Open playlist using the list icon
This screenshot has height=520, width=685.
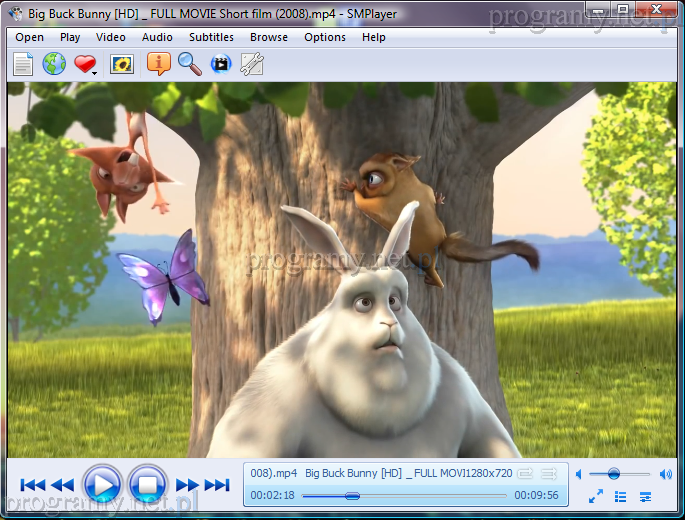(x=620, y=496)
